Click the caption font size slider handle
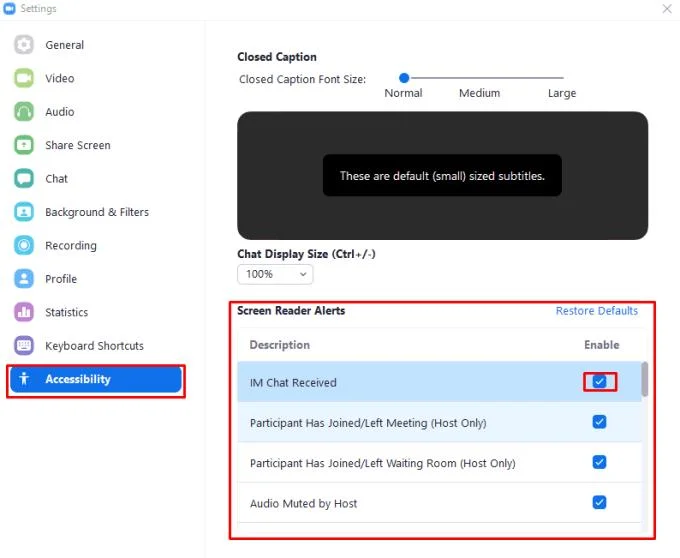This screenshot has width=680, height=558. 404,78
